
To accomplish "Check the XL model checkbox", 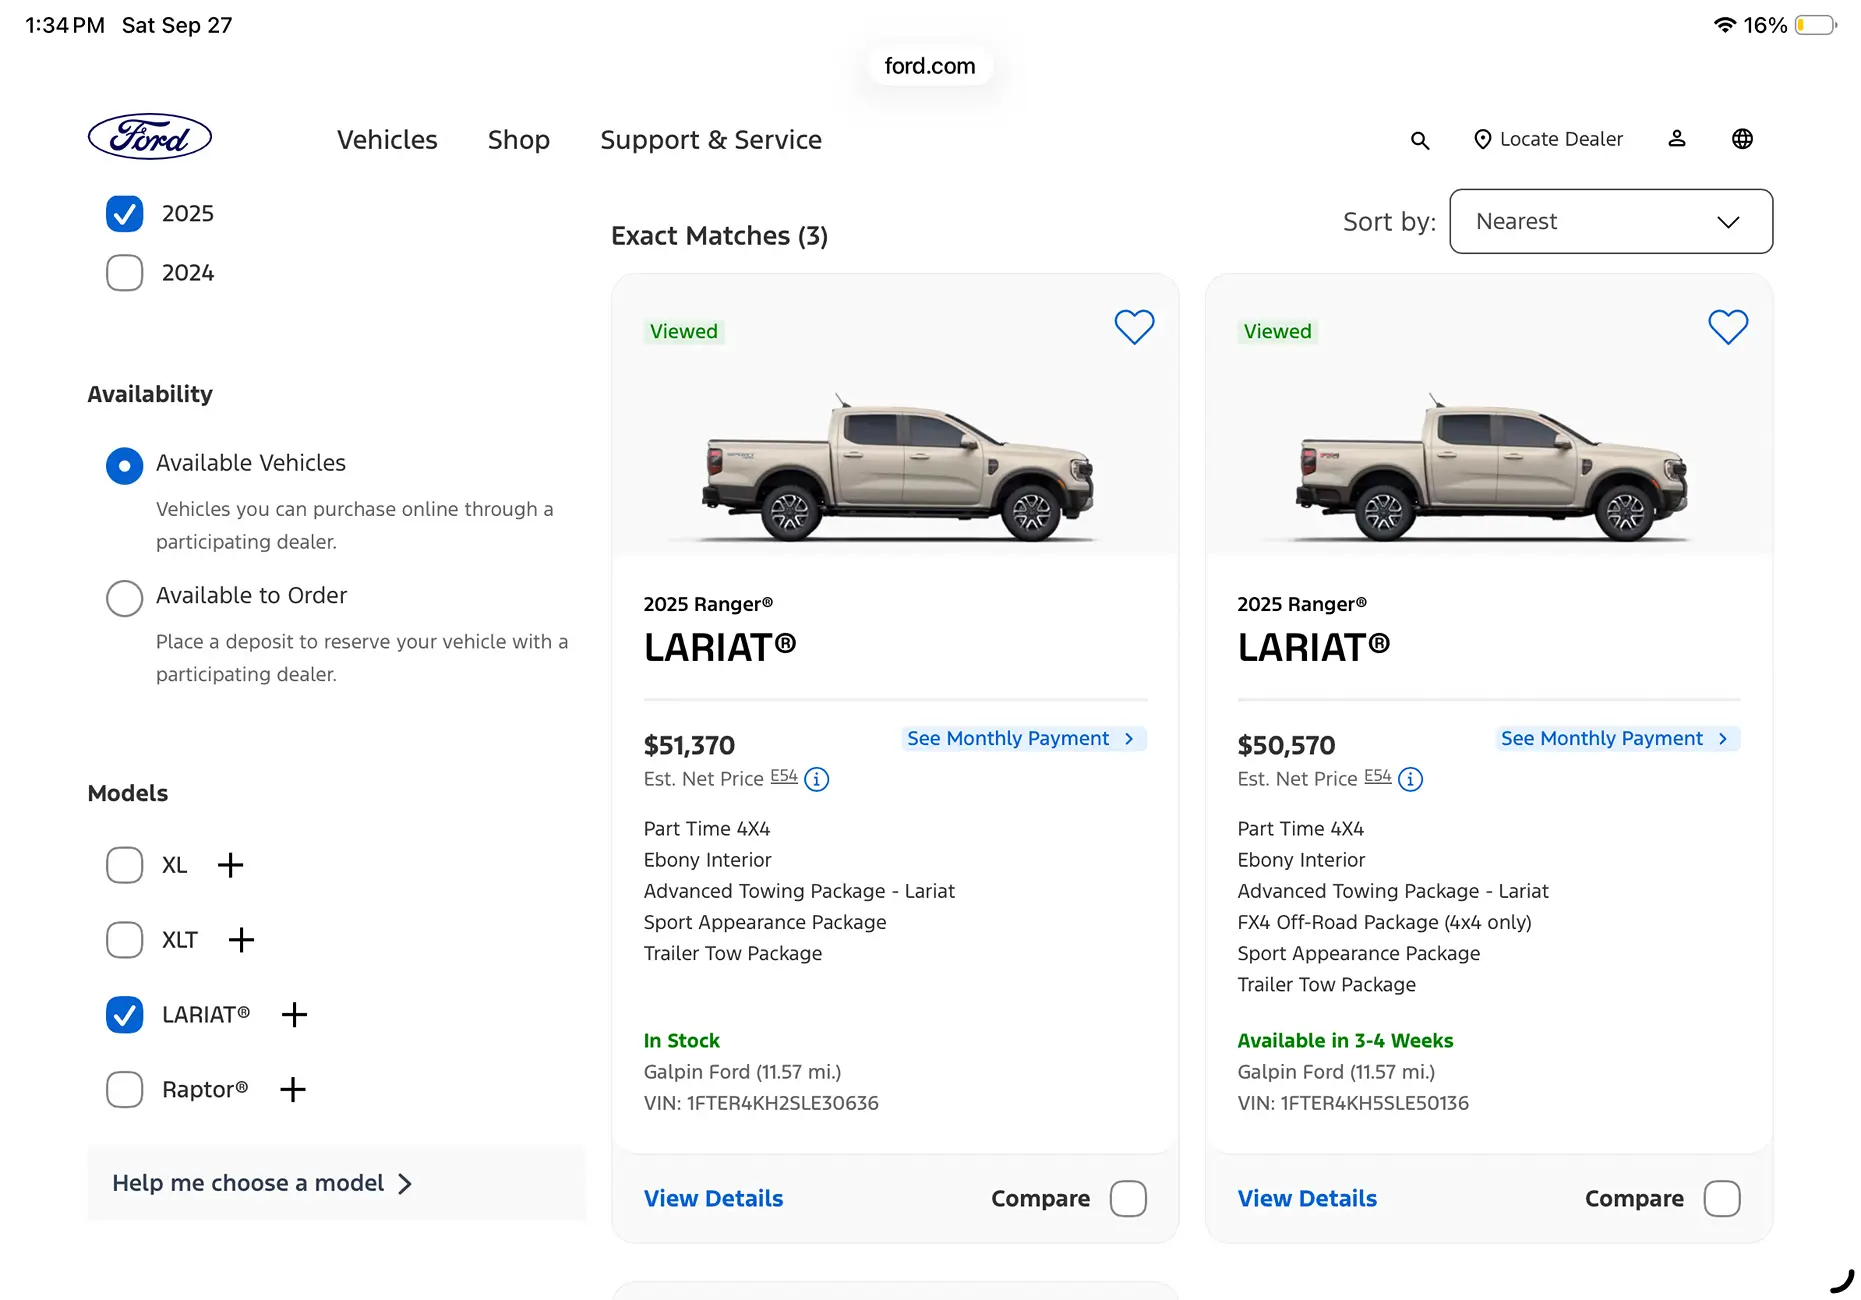I will 125,865.
